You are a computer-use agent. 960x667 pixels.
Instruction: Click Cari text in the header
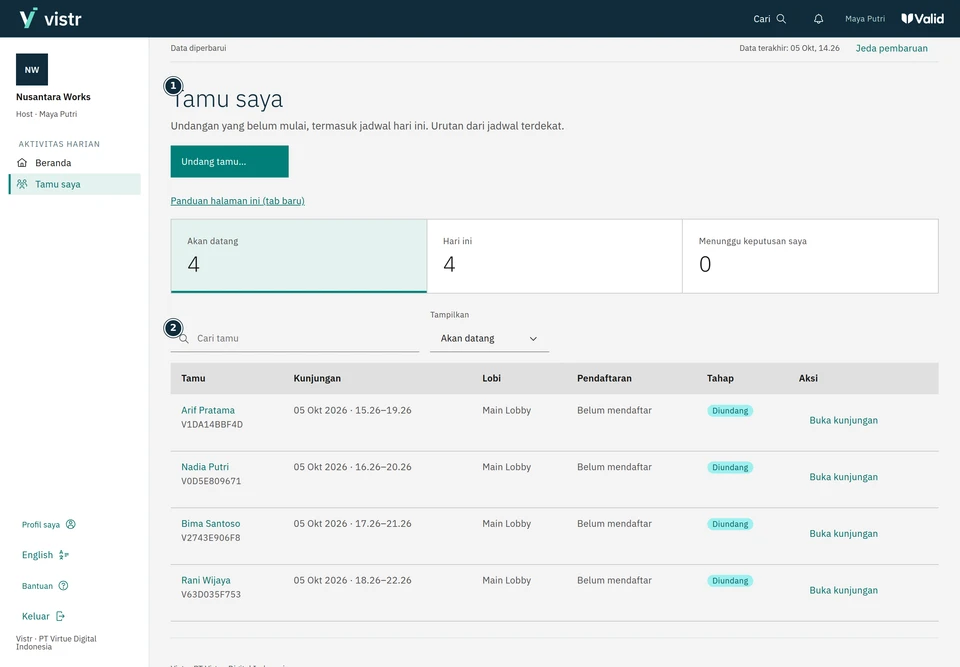(x=762, y=19)
